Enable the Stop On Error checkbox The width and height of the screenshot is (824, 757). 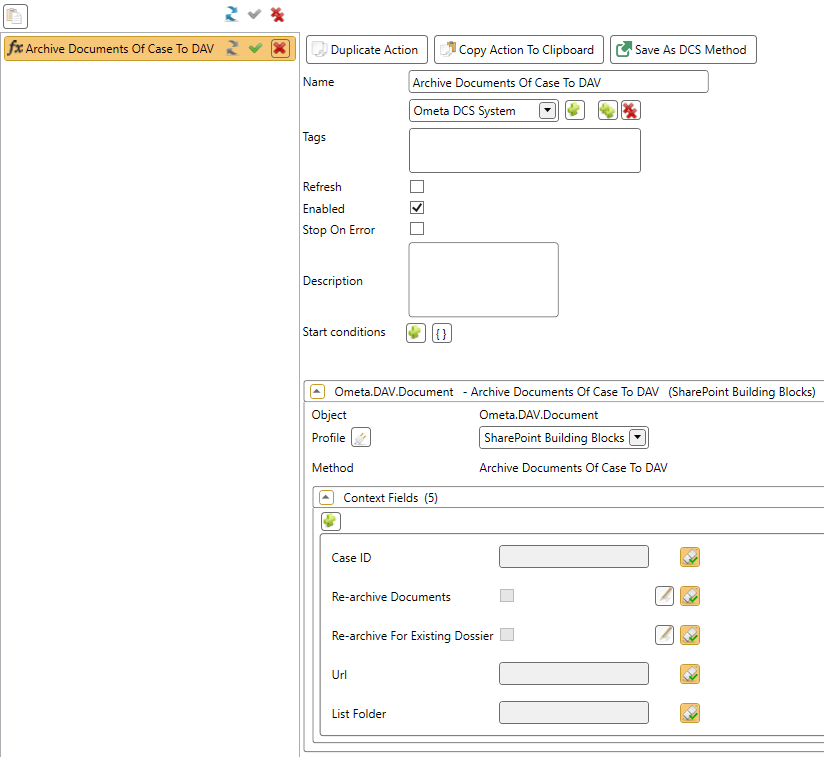(417, 229)
